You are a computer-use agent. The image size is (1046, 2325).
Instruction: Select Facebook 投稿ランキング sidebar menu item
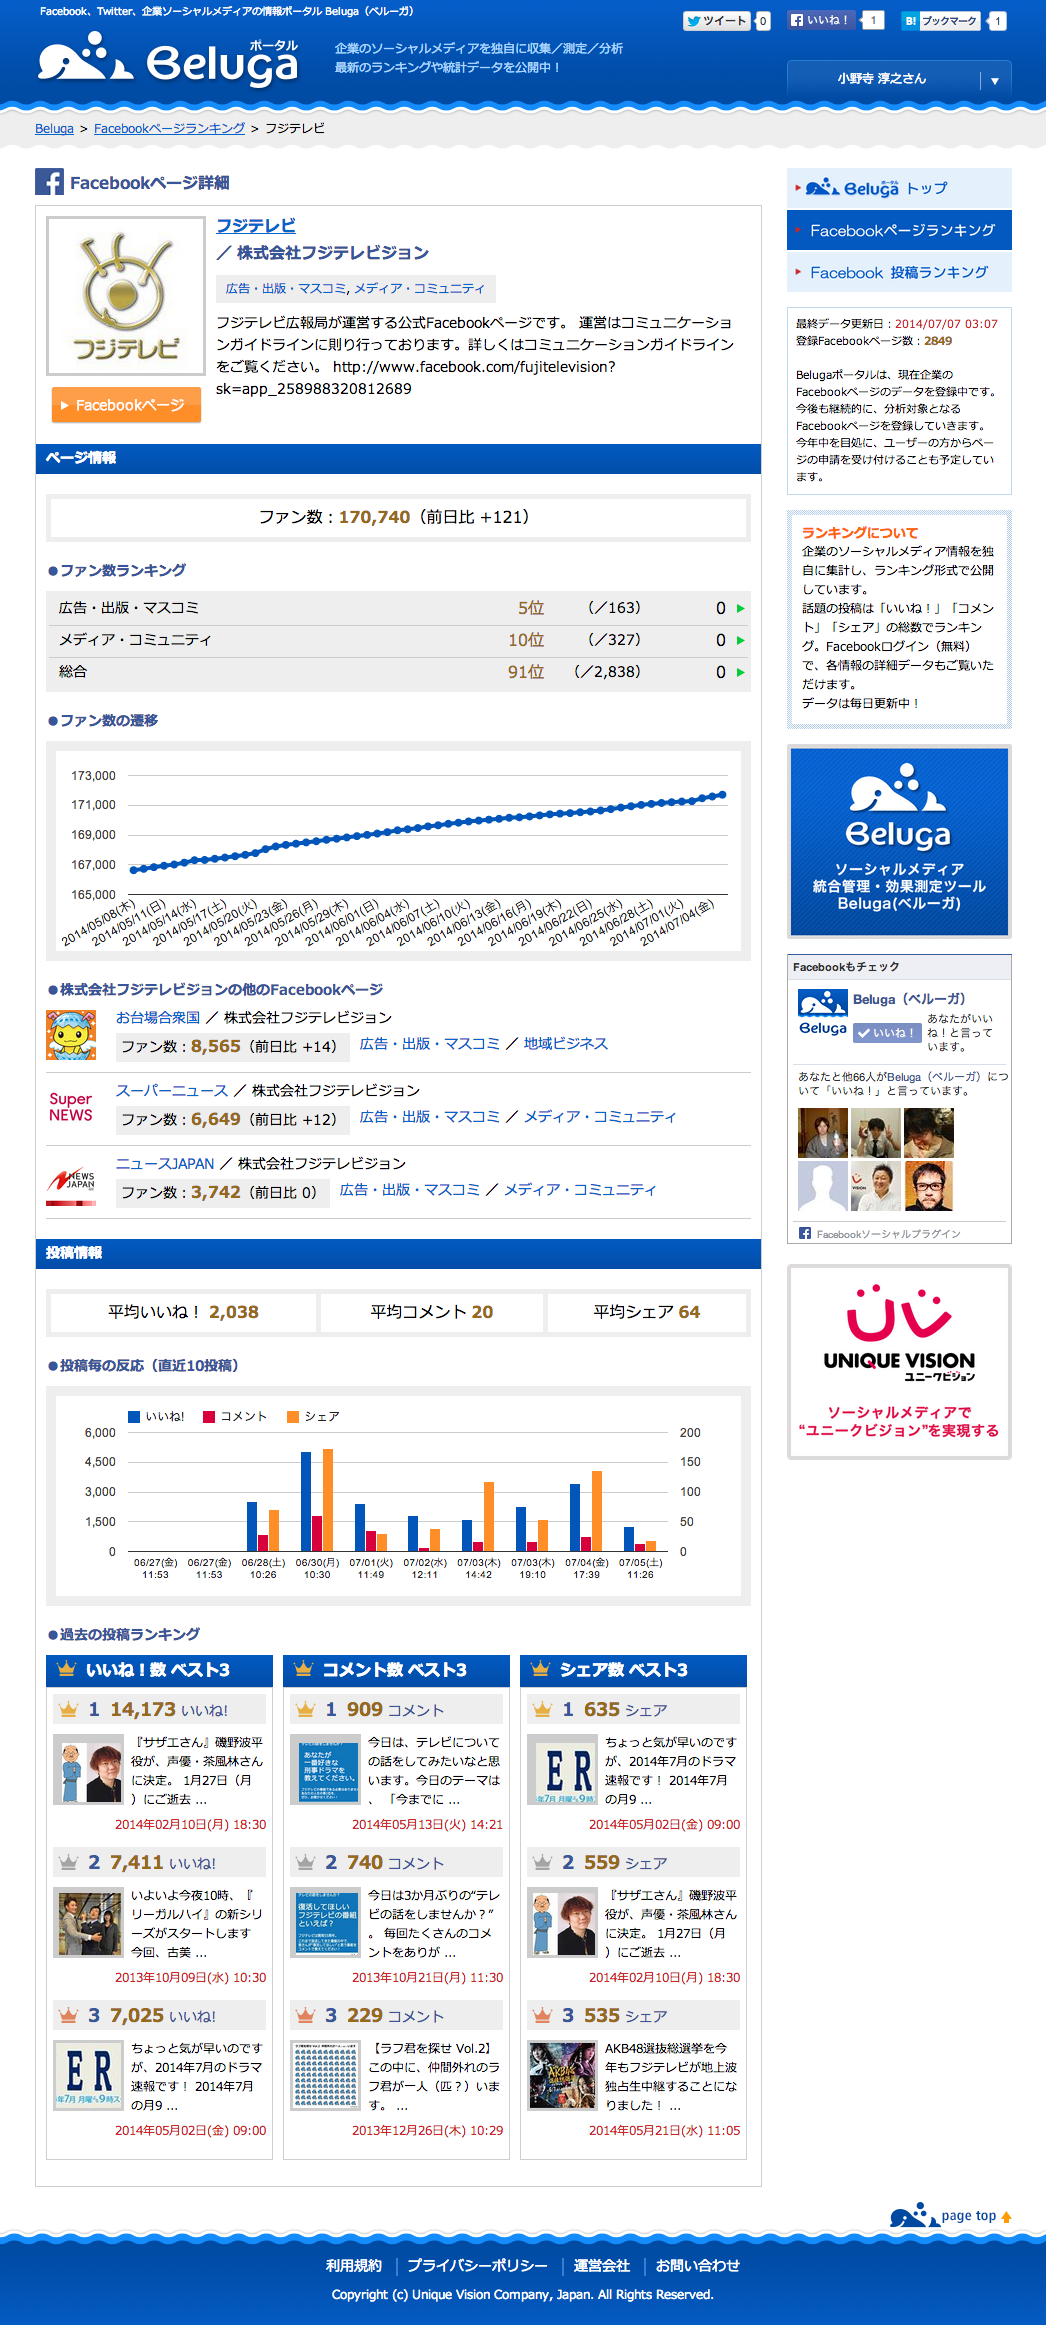[899, 272]
